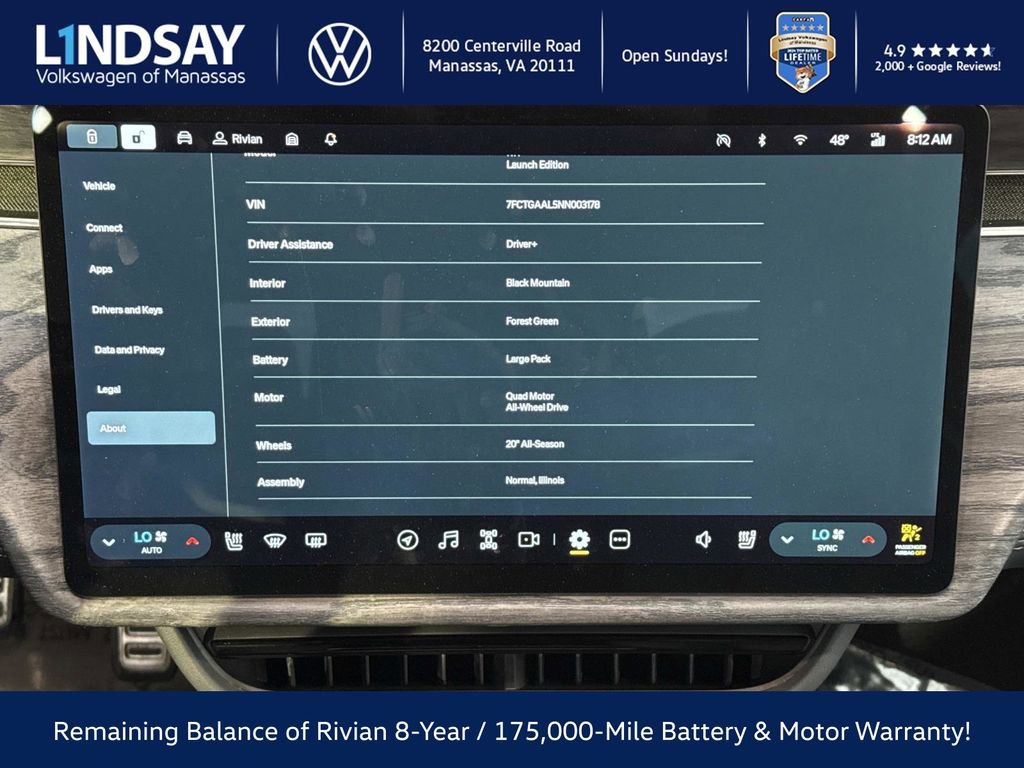This screenshot has height=768, width=1024.
Task: Open the music player icon
Action: [x=451, y=539]
